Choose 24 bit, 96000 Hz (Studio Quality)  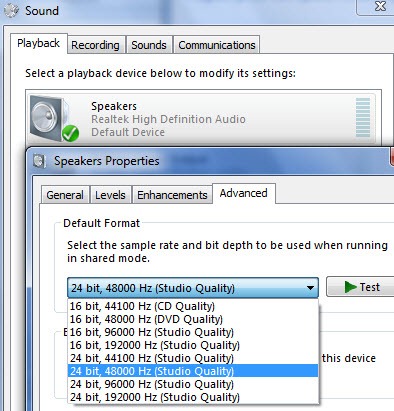pyautogui.click(x=193, y=384)
